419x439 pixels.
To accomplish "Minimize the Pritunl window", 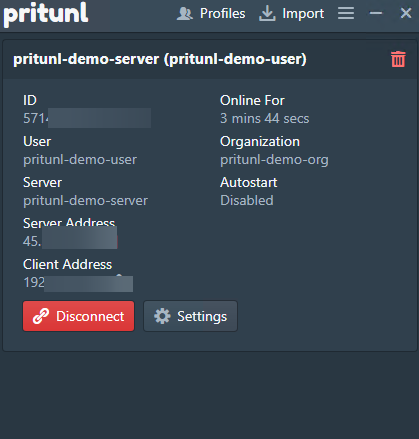I will tap(376, 13).
